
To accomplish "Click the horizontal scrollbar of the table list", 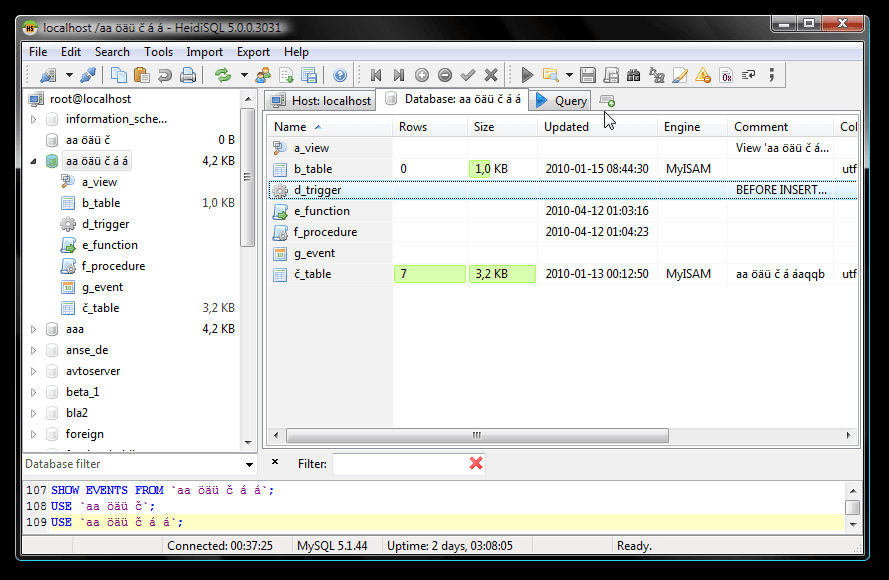I will click(x=477, y=435).
